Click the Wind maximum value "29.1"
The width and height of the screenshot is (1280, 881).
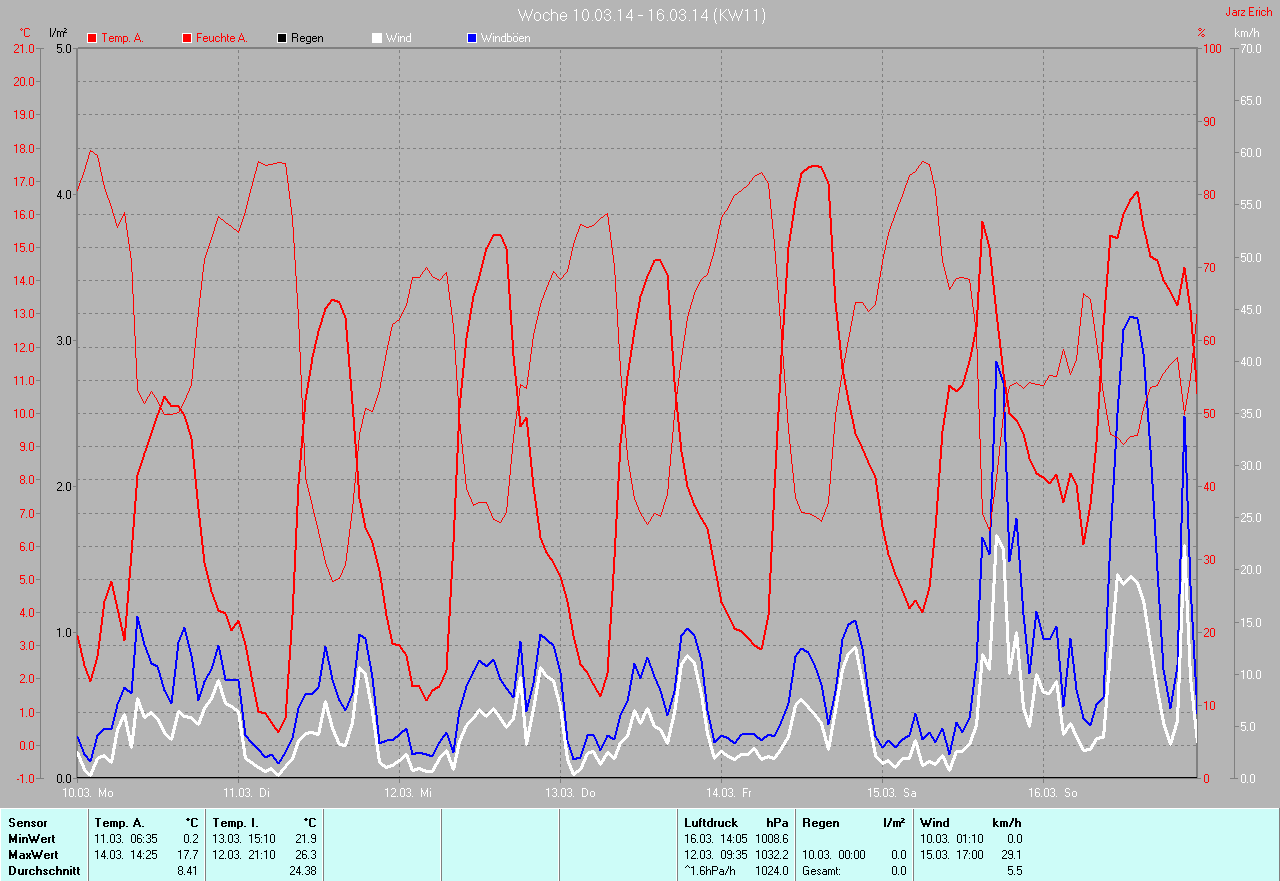(1011, 855)
